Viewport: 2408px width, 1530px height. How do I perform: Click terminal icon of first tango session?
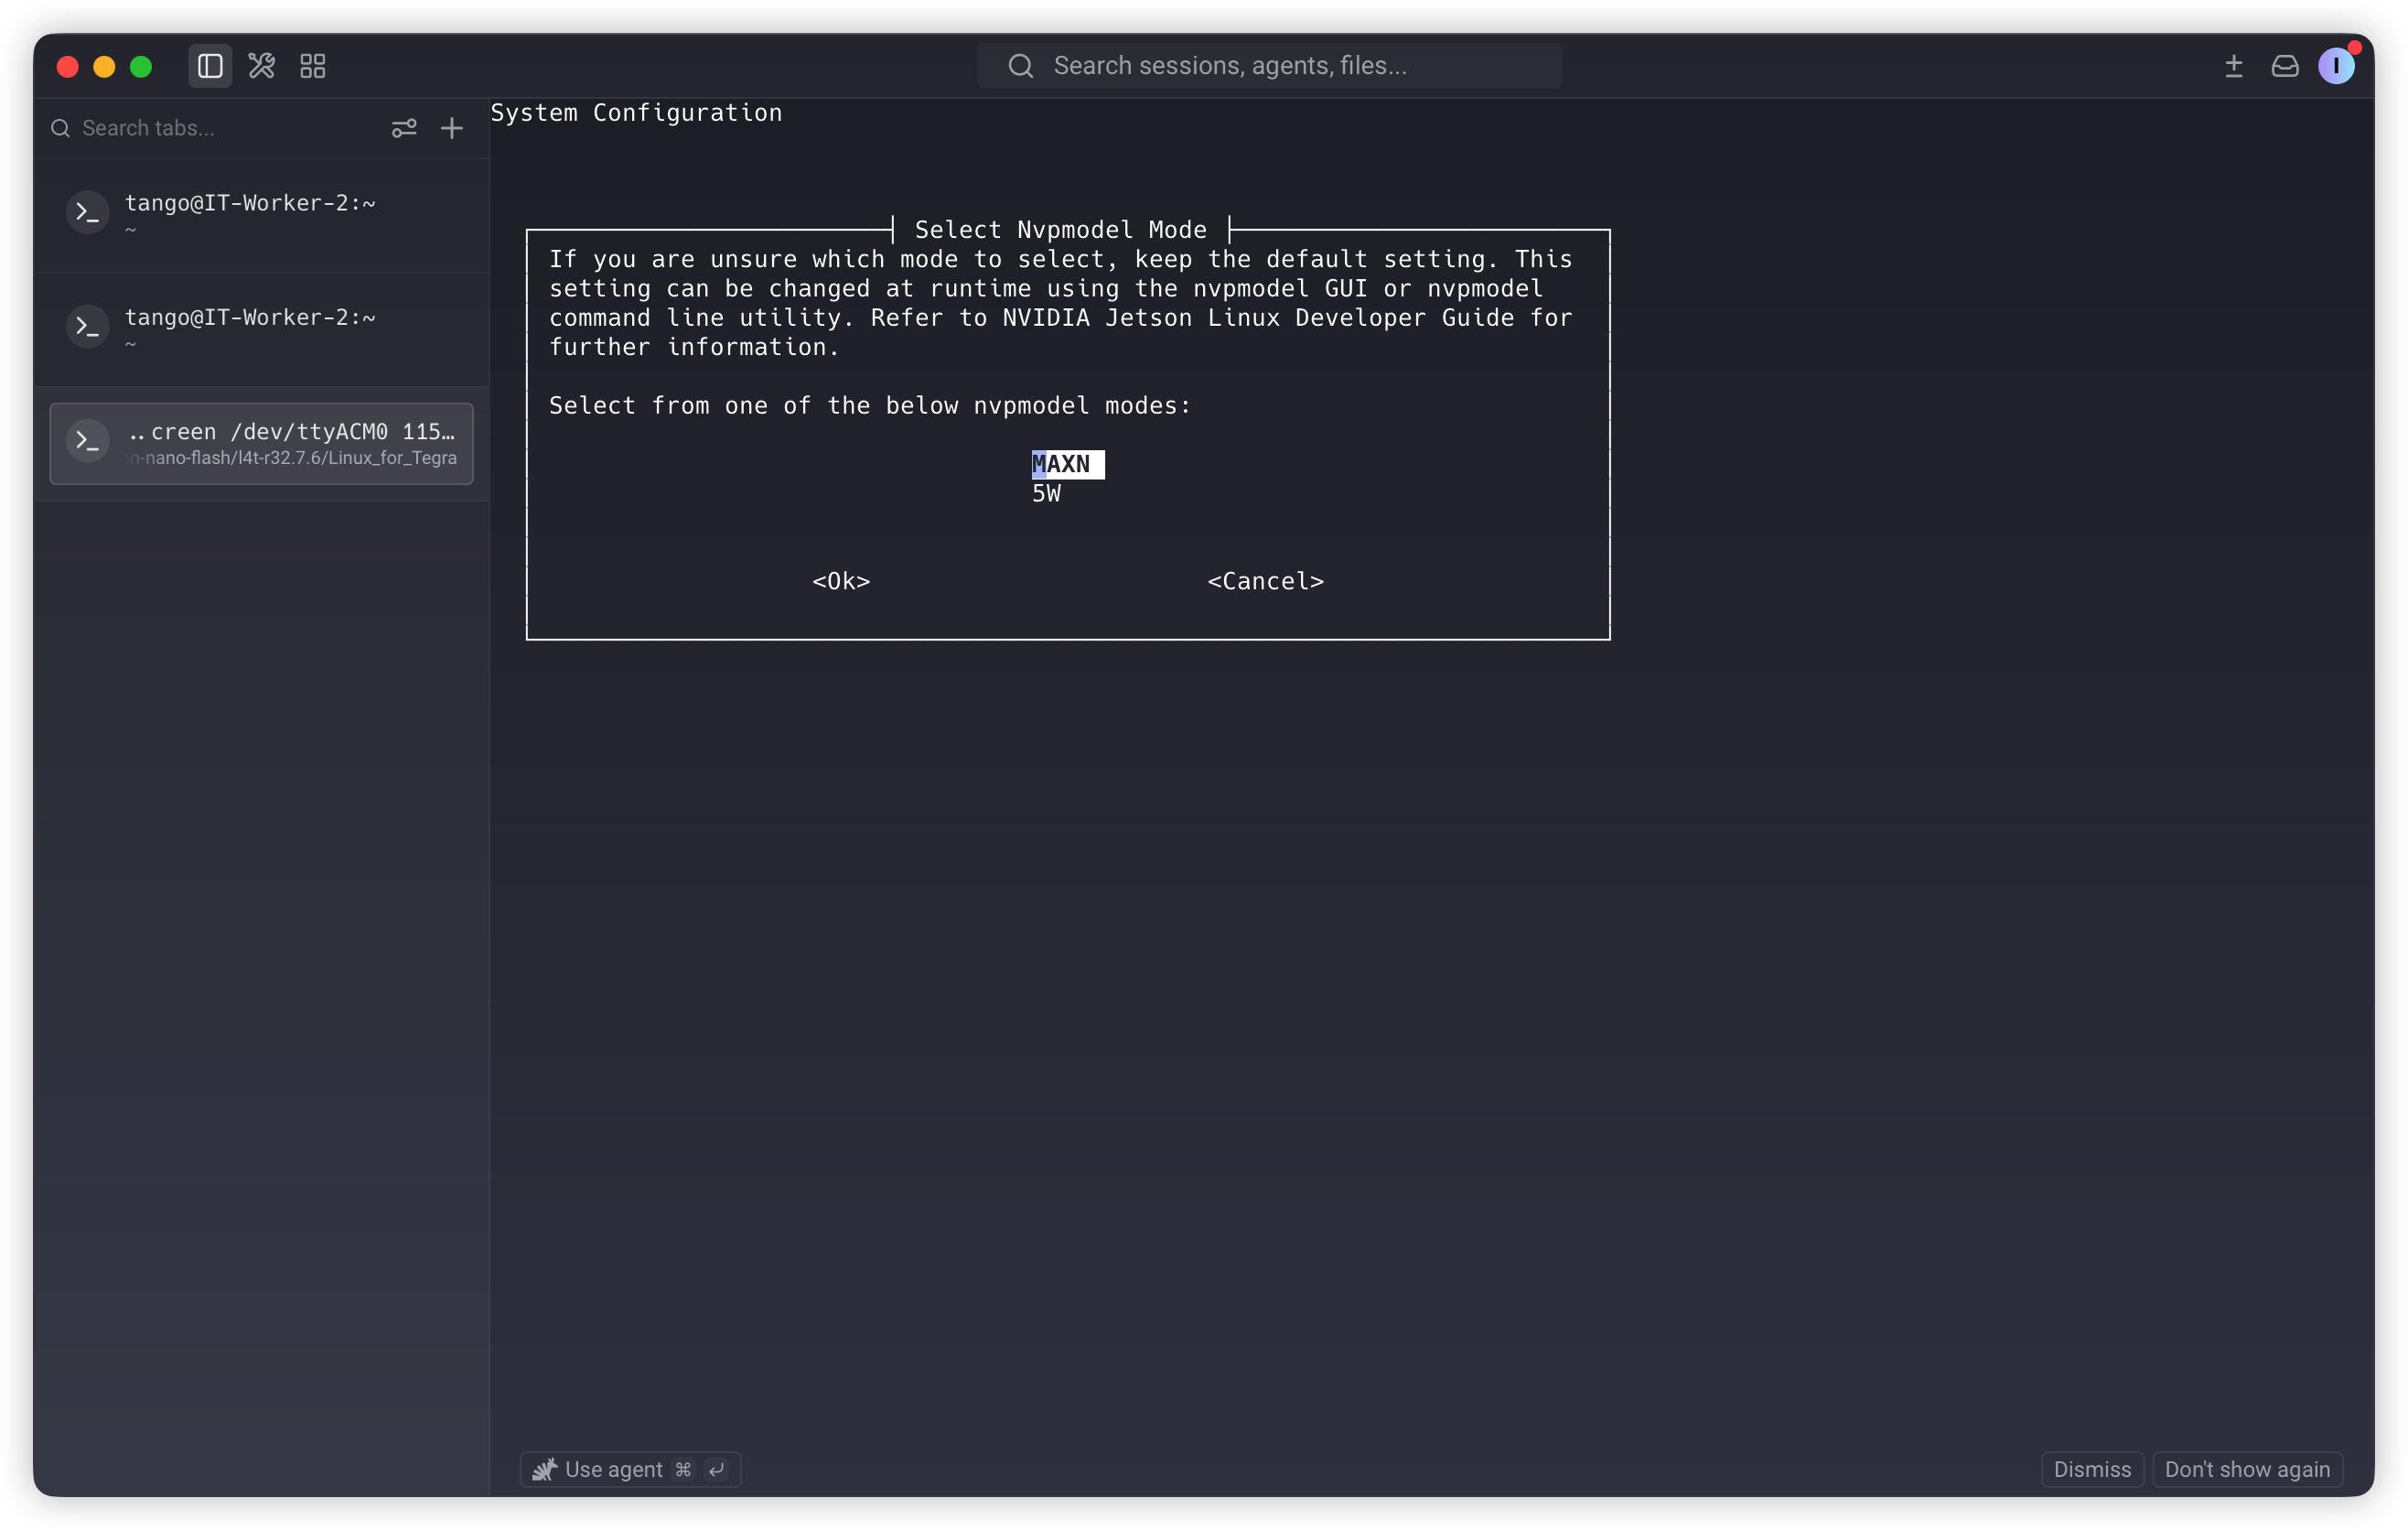tap(88, 212)
